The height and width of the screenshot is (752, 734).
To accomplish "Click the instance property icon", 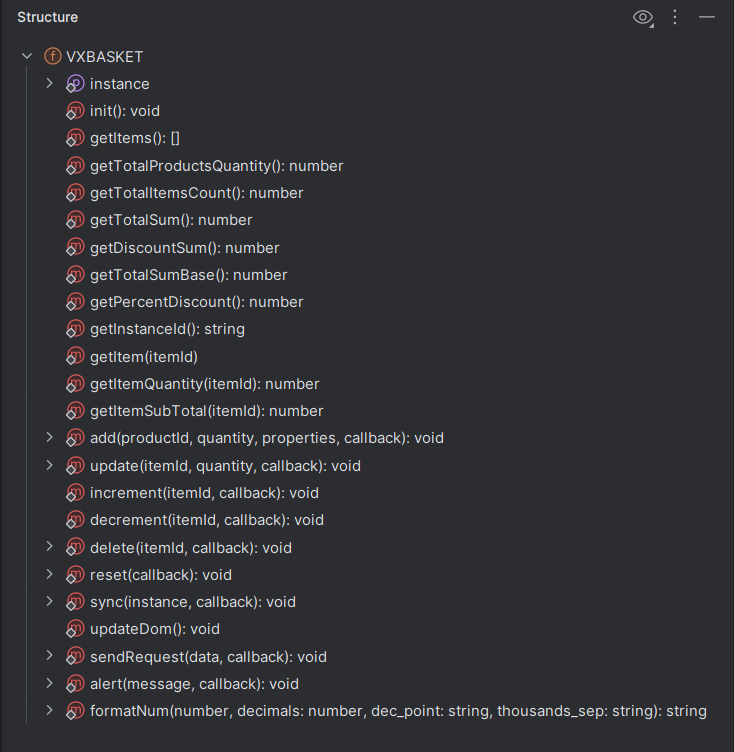I will pyautogui.click(x=76, y=84).
